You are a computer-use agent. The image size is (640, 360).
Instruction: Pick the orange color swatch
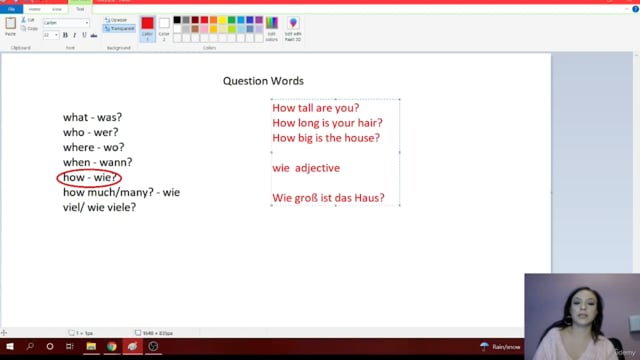(x=213, y=20)
